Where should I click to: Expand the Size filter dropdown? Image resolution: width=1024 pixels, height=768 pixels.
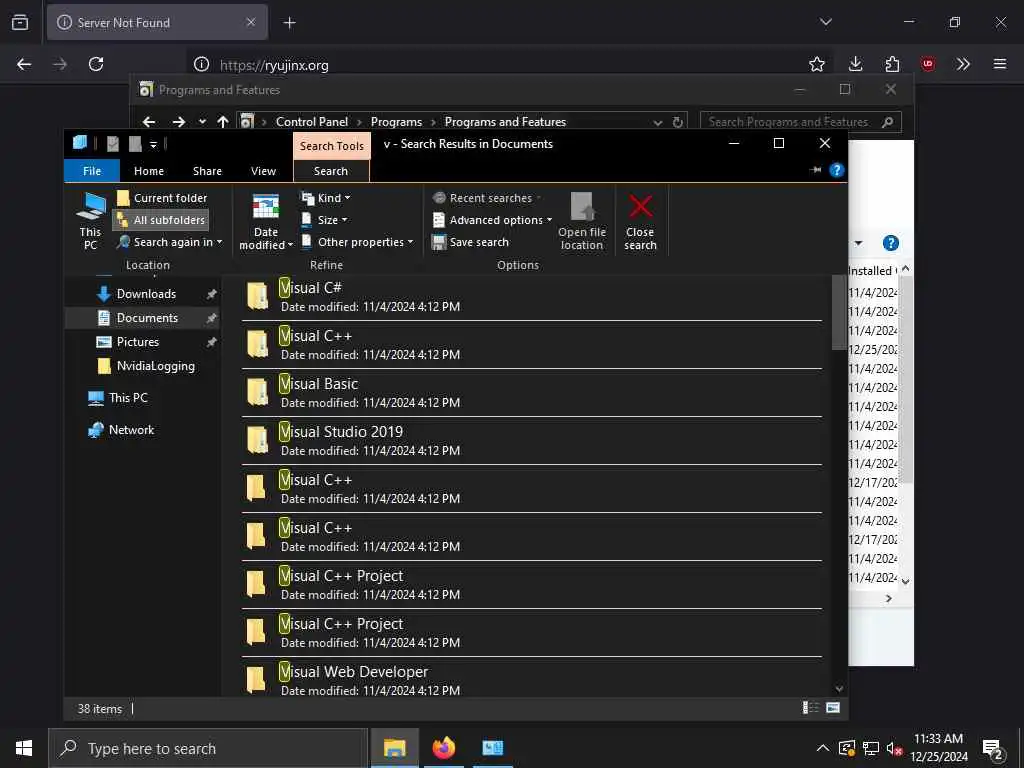tap(324, 220)
